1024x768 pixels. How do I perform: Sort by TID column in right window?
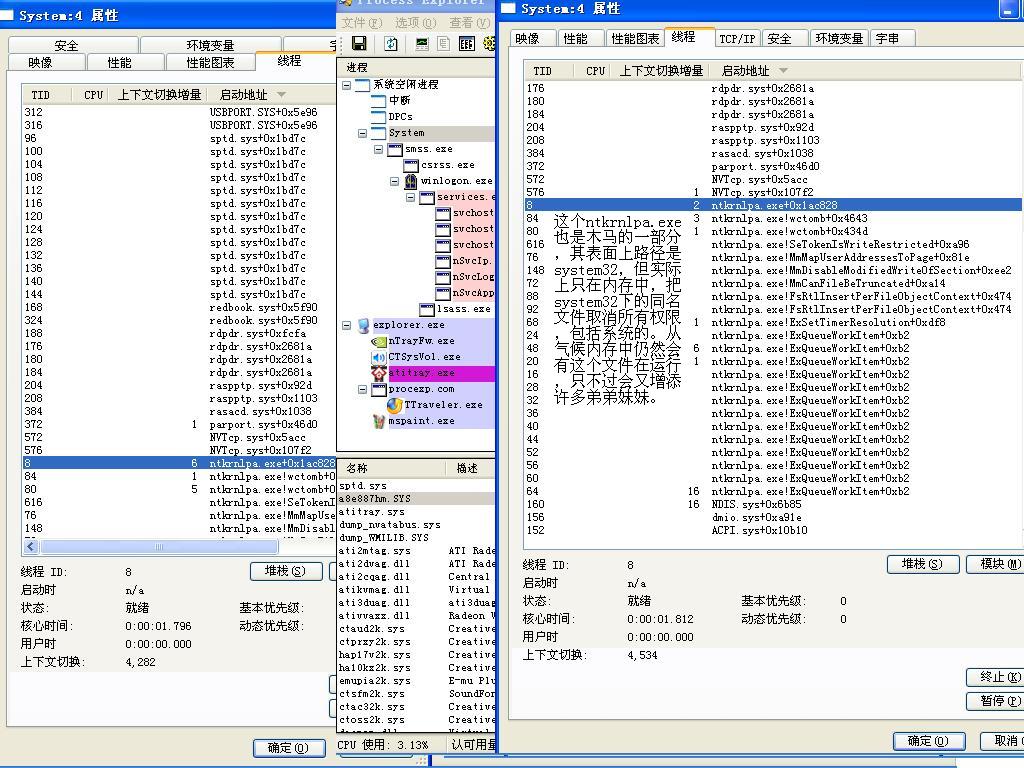(550, 71)
